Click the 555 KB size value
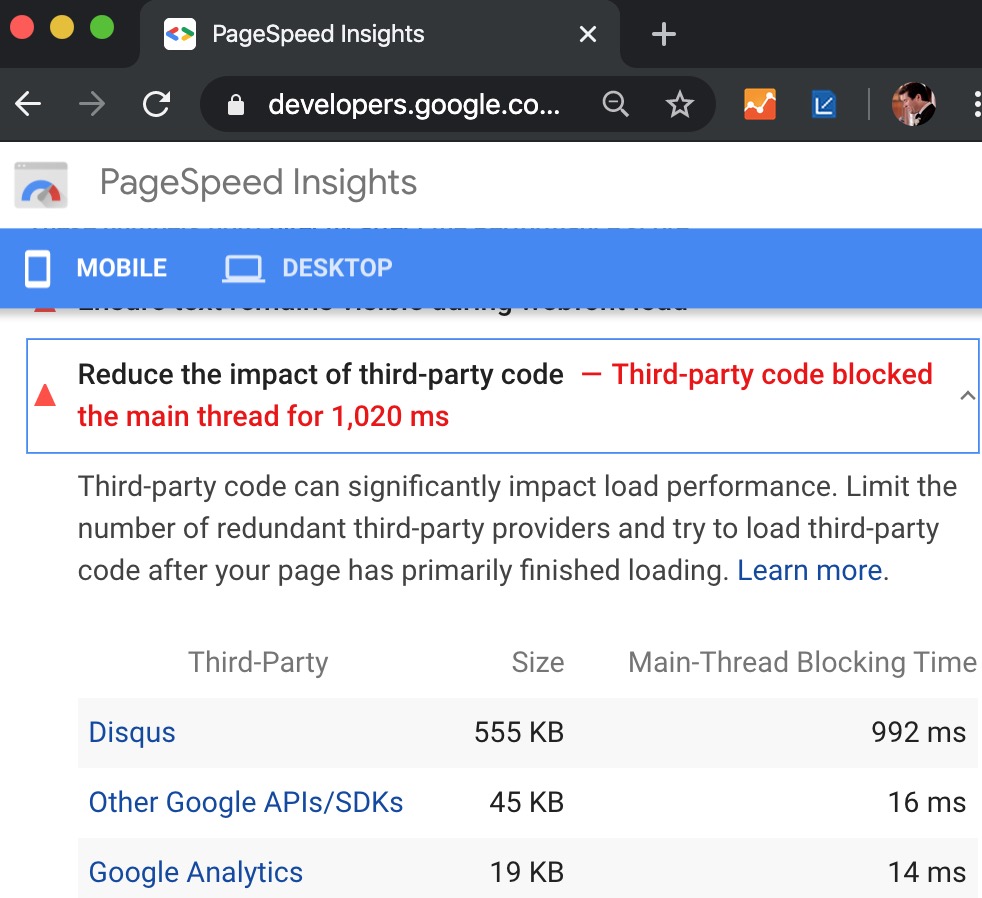This screenshot has width=982, height=898. (x=519, y=733)
